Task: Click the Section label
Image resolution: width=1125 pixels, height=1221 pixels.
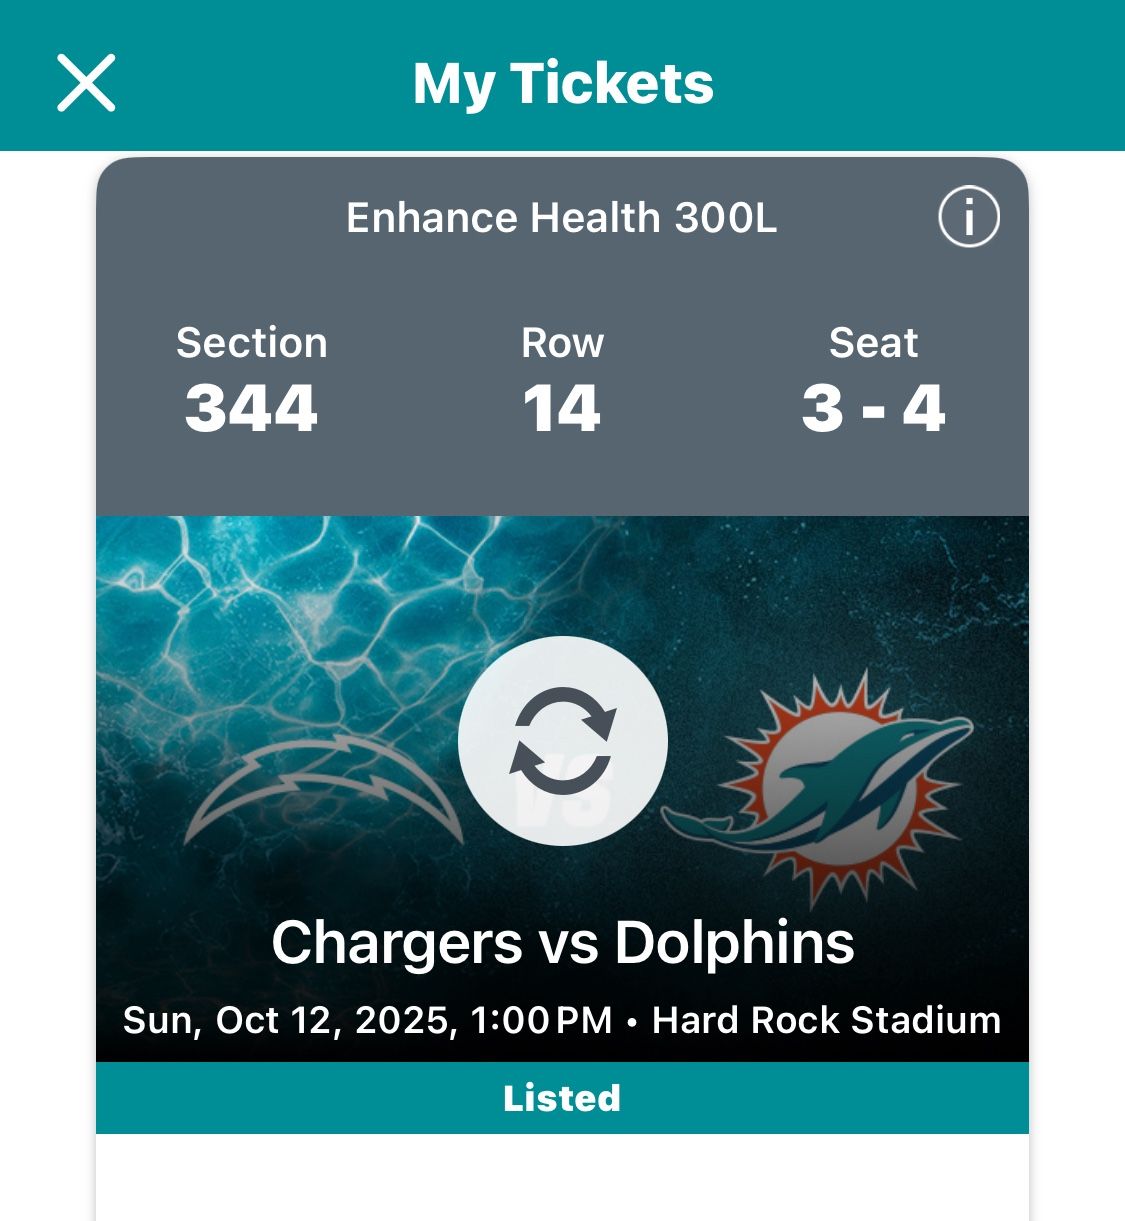Action: (x=251, y=343)
